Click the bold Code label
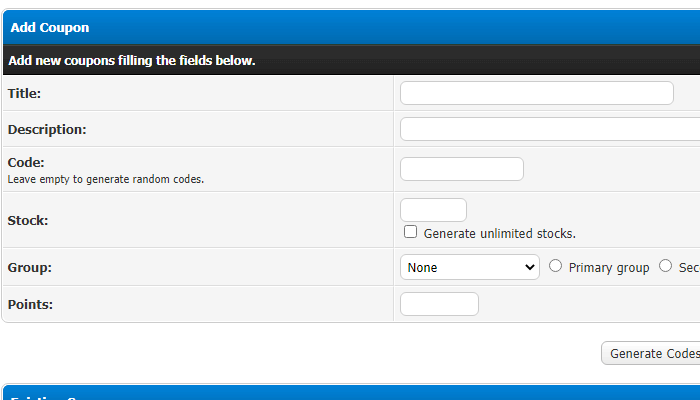The width and height of the screenshot is (700, 400). coord(26,162)
